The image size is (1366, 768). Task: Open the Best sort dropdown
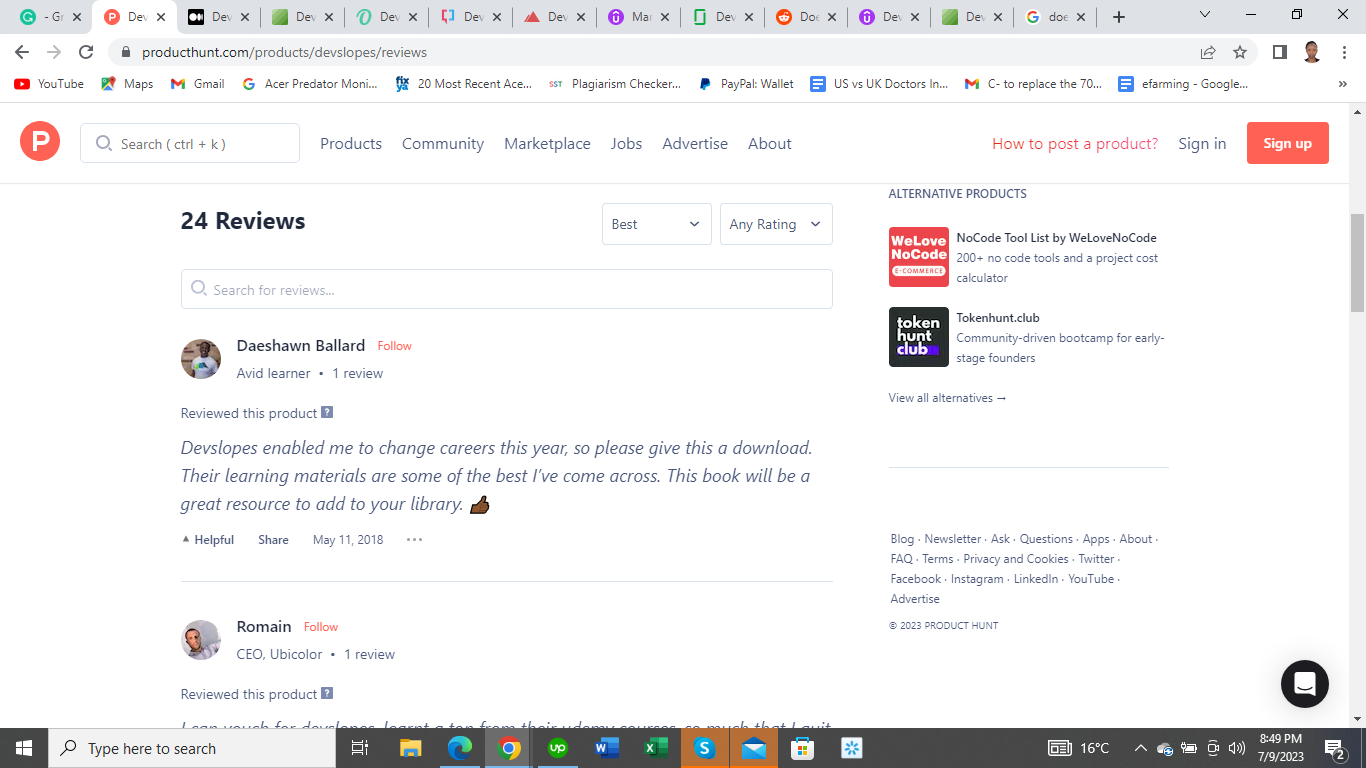coord(656,224)
